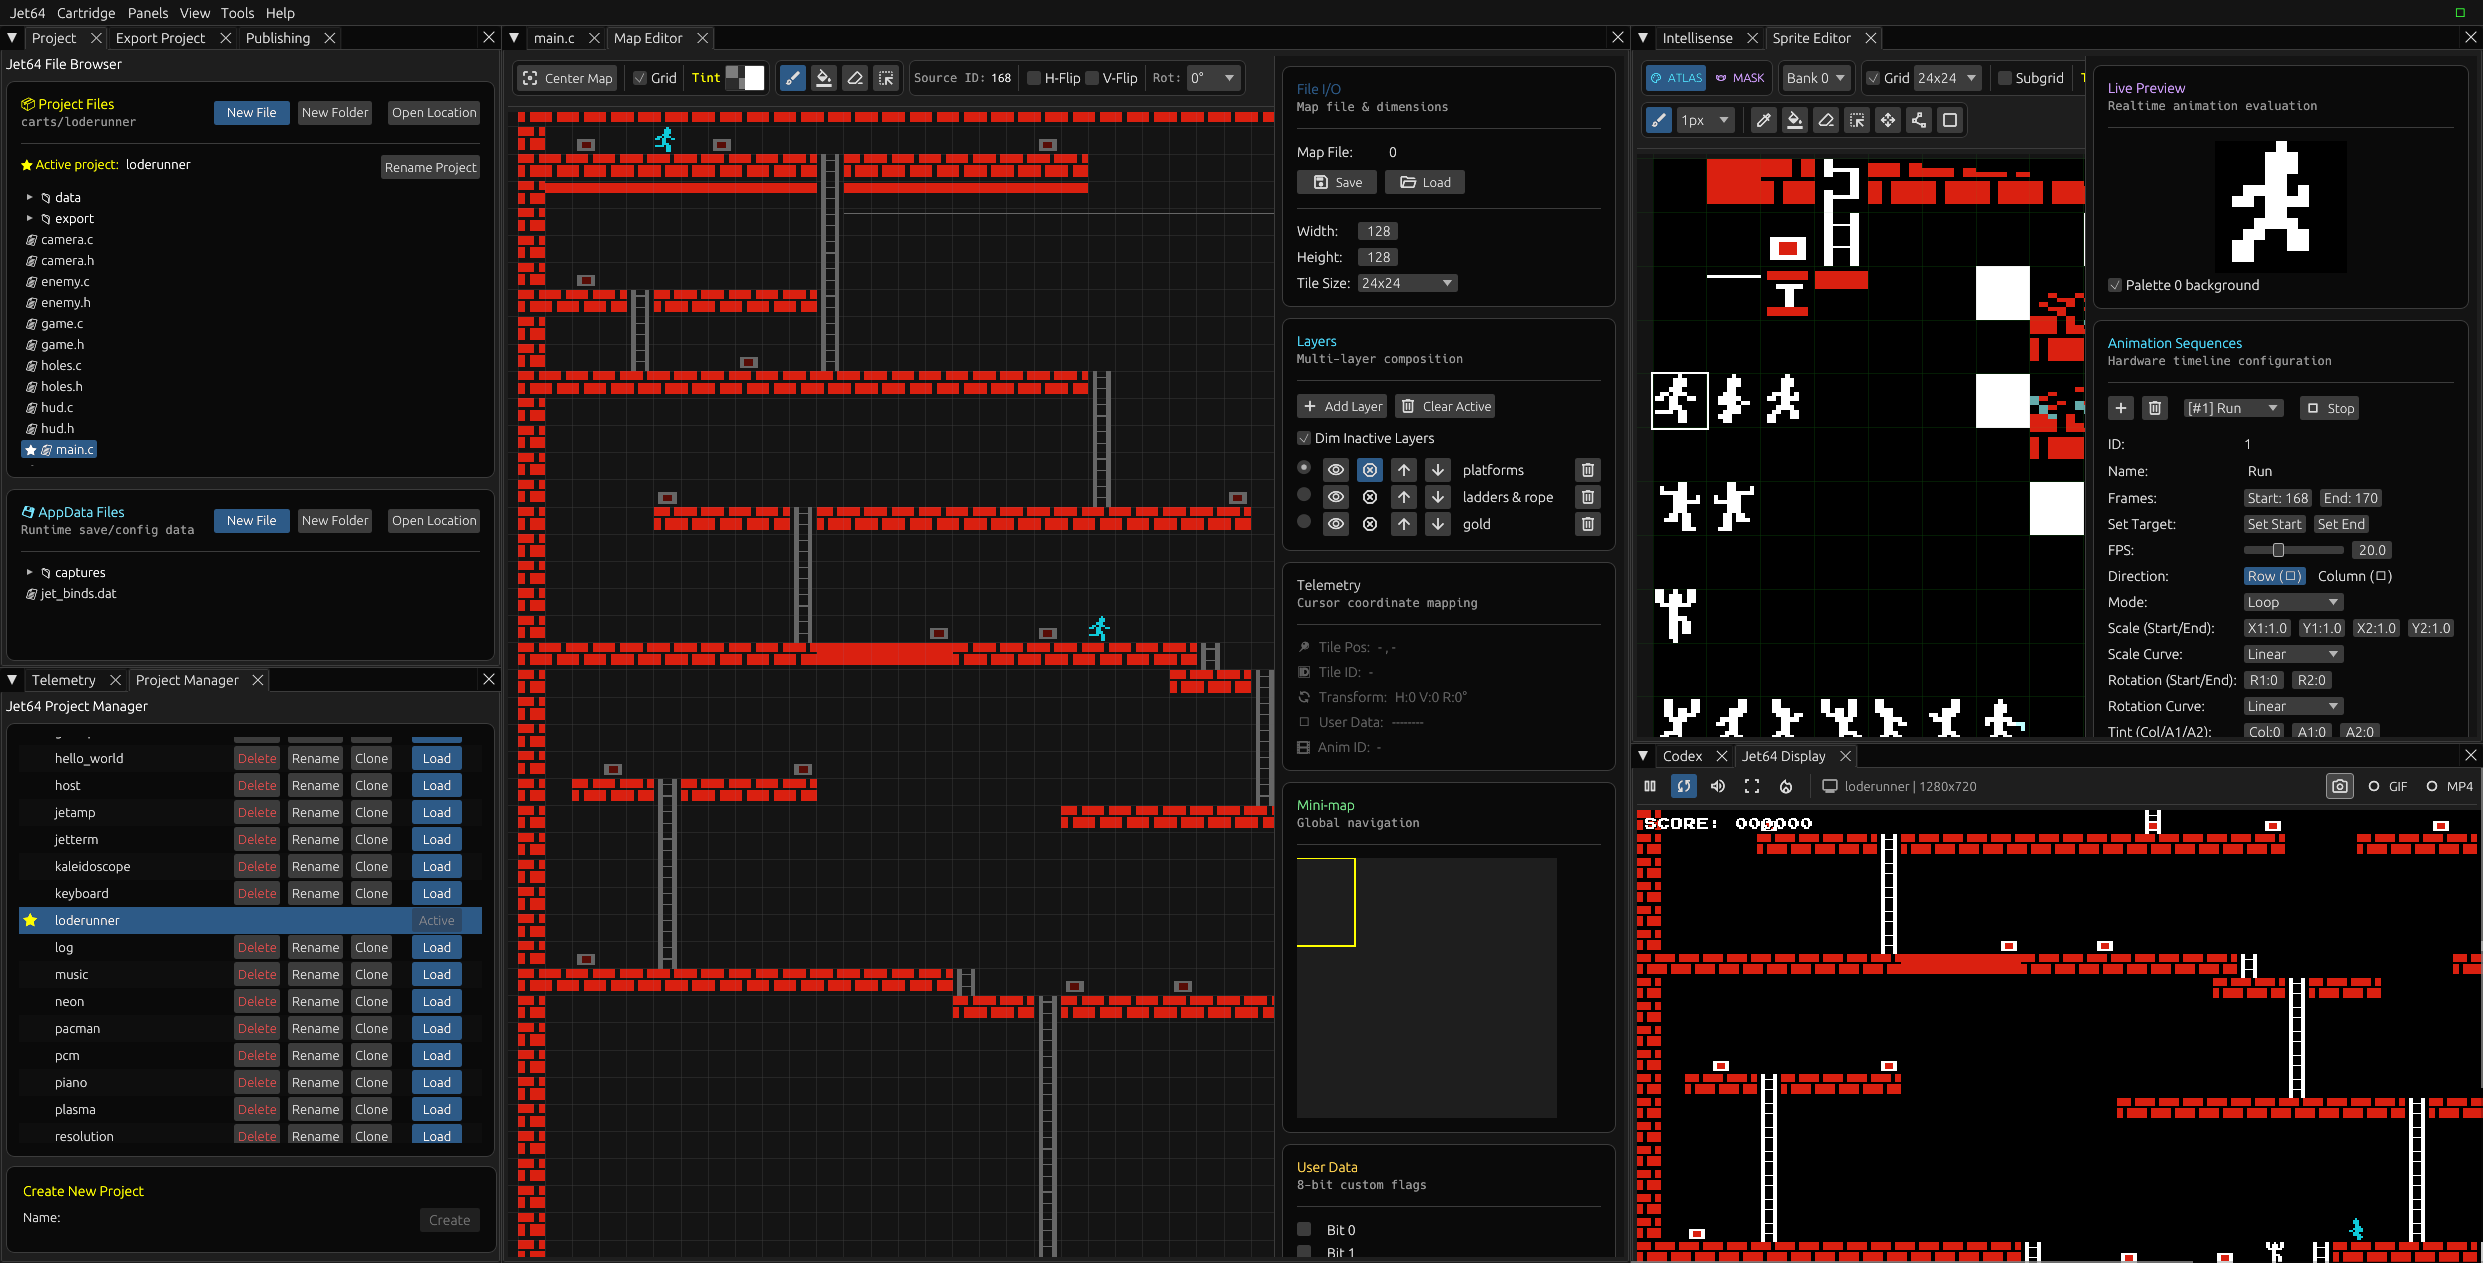2483x1263 pixels.
Task: Adjust the FPS slider
Action: pos(2293,550)
